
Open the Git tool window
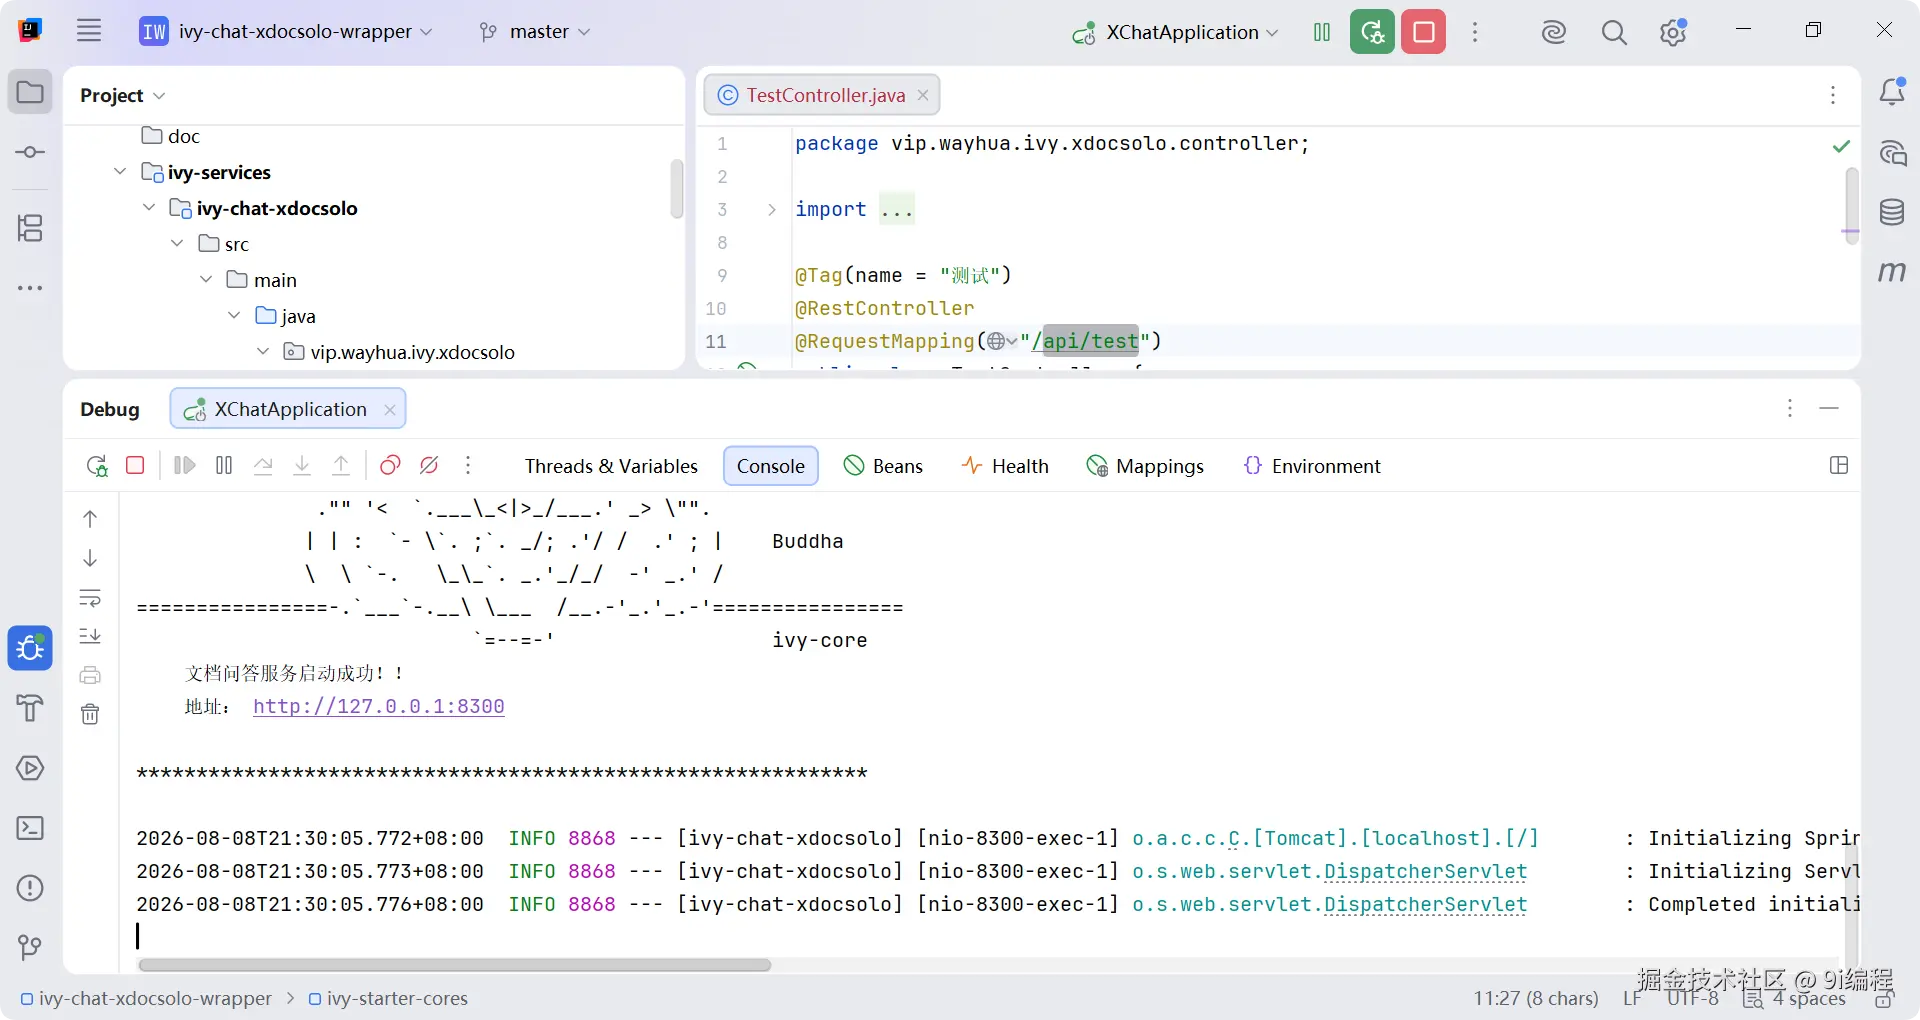30,947
